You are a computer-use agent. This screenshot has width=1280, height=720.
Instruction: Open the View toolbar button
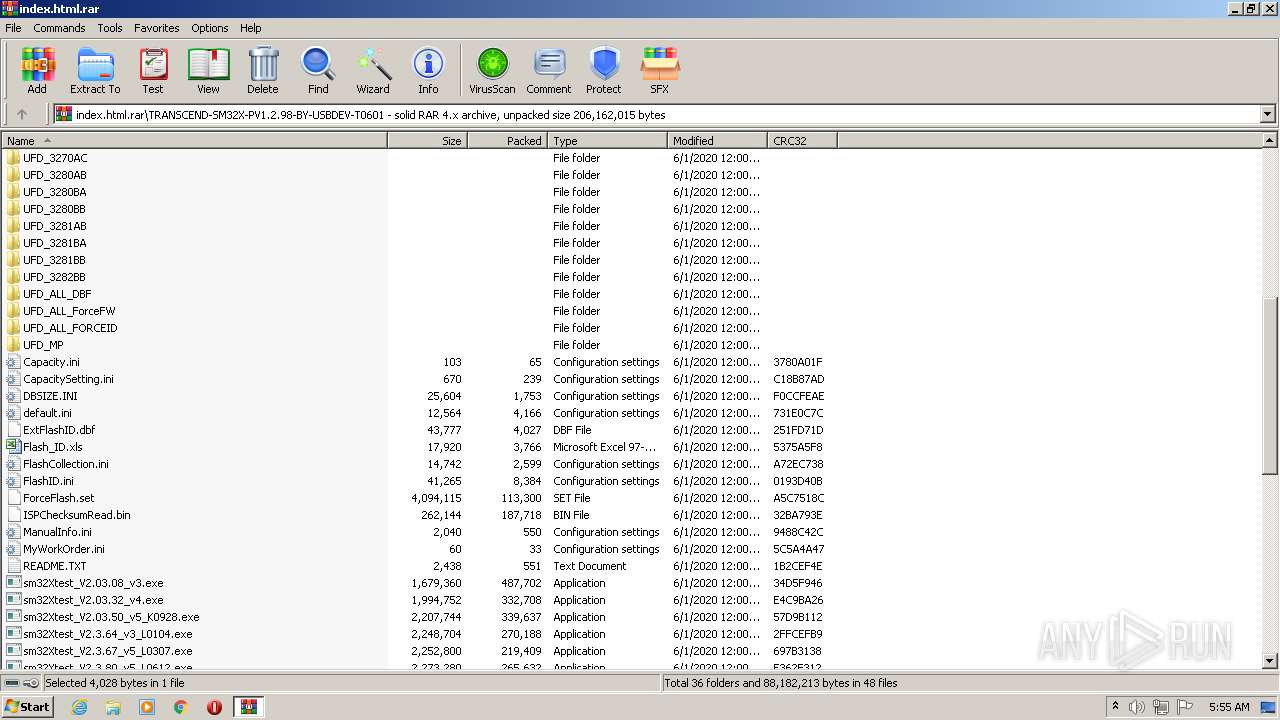[208, 71]
